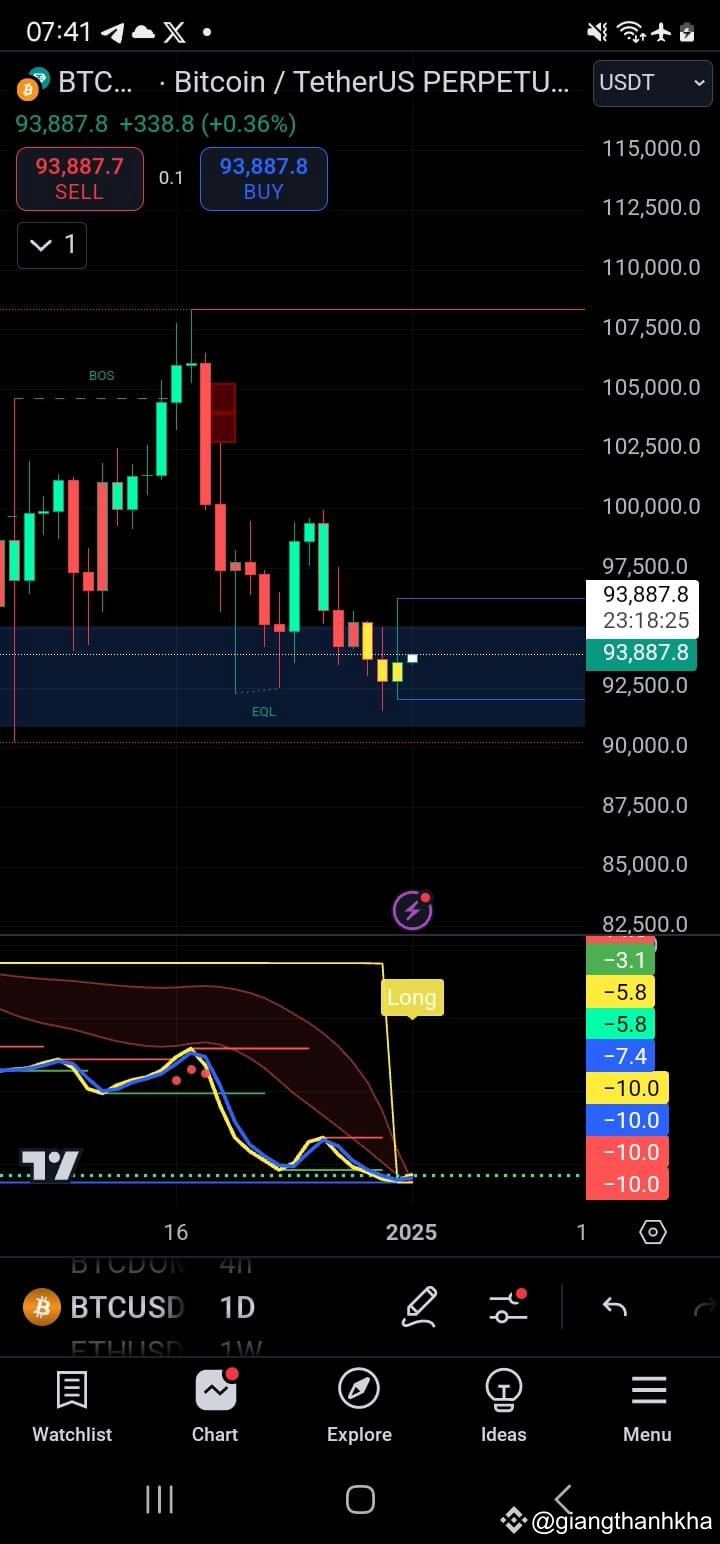Tap the Android recent apps button
This screenshot has height=1544, width=720.
pos(159,1499)
